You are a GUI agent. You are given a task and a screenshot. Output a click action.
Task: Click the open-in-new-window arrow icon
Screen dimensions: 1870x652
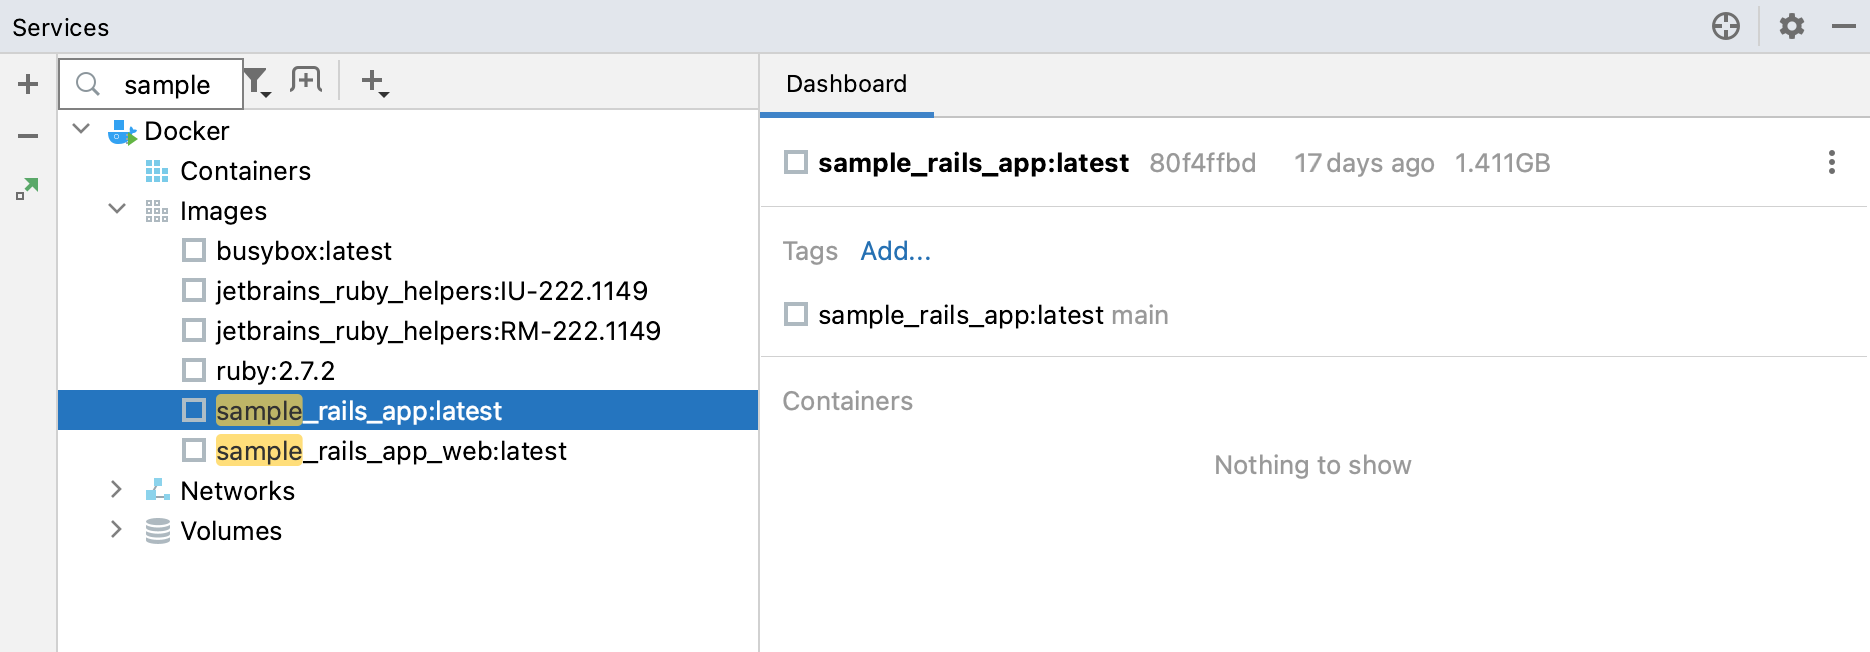pyautogui.click(x=28, y=188)
